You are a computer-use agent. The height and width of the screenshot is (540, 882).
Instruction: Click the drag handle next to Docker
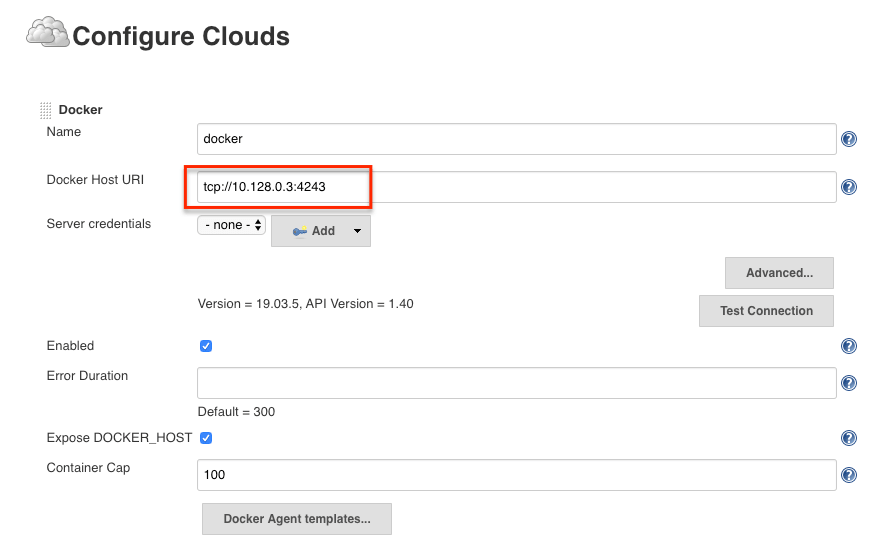click(45, 110)
